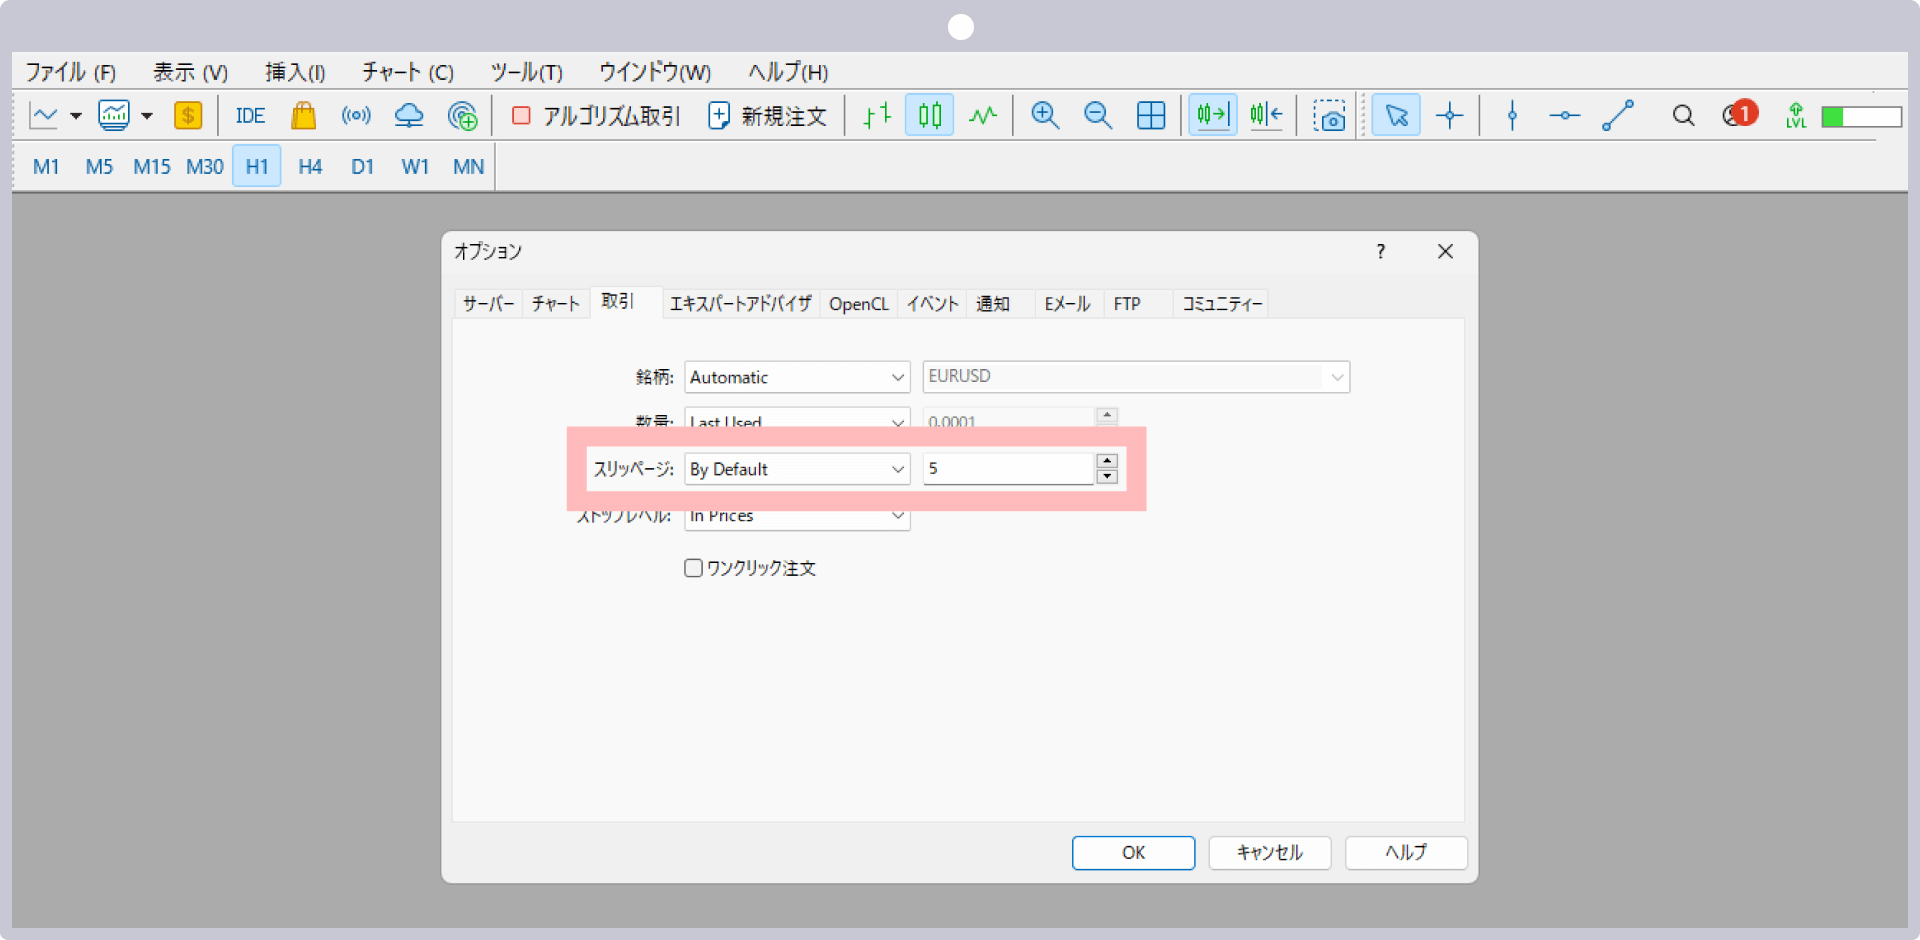Switch to bar chart view
Screen dimensions: 1920x940
pos(877,116)
